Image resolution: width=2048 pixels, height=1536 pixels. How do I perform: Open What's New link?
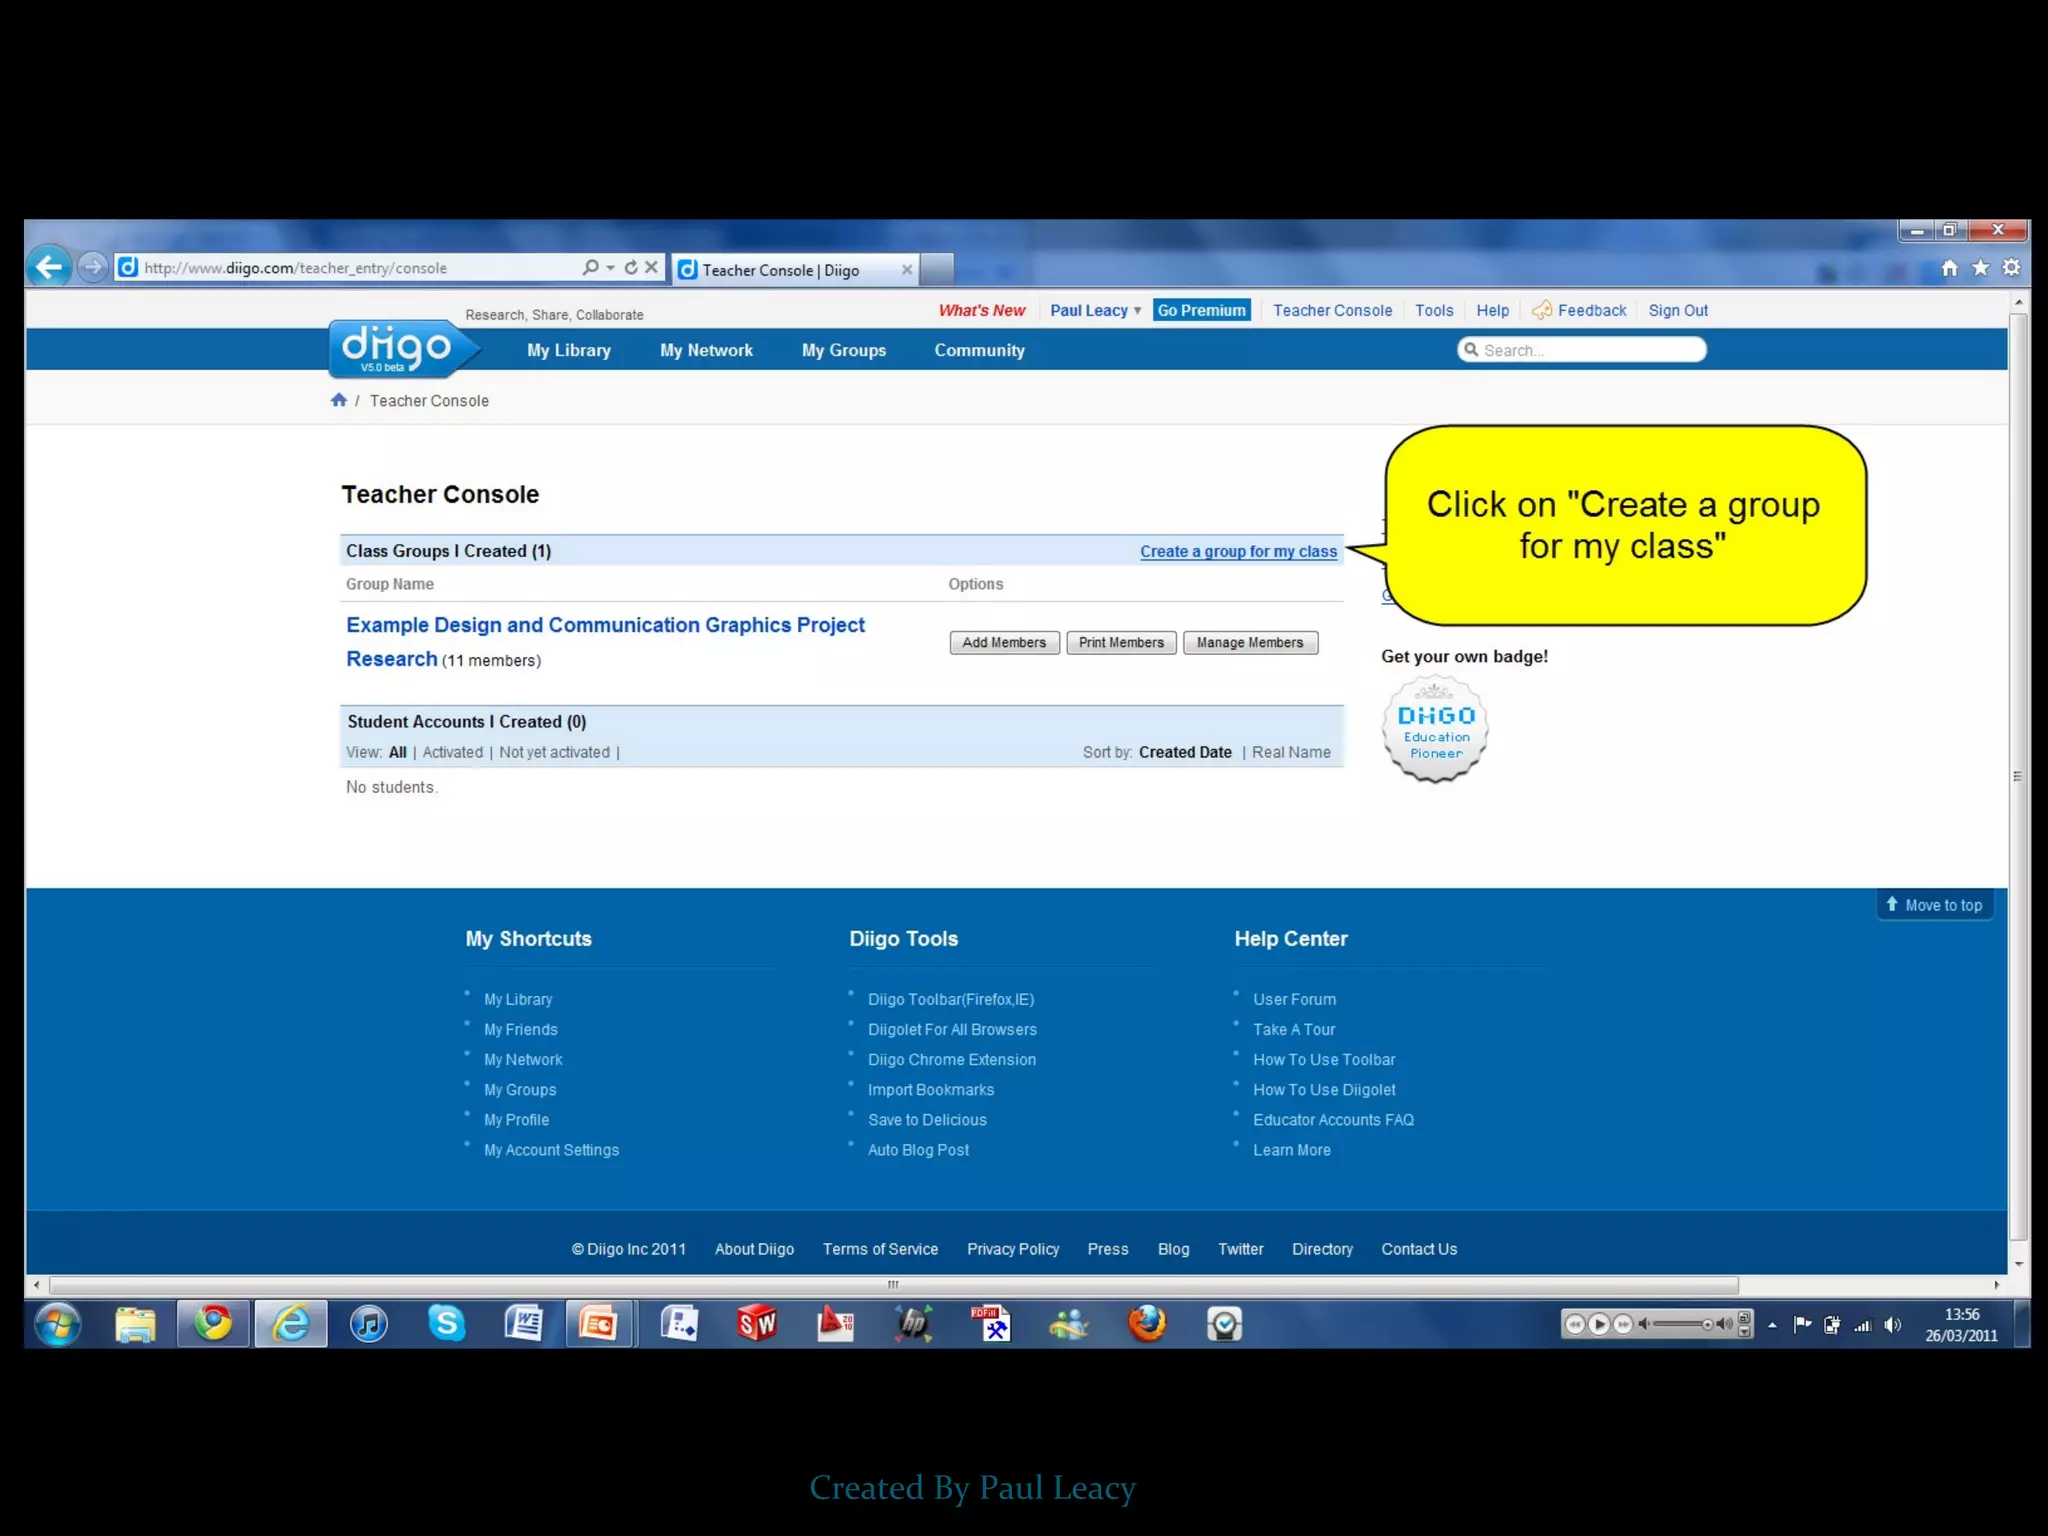(x=981, y=310)
